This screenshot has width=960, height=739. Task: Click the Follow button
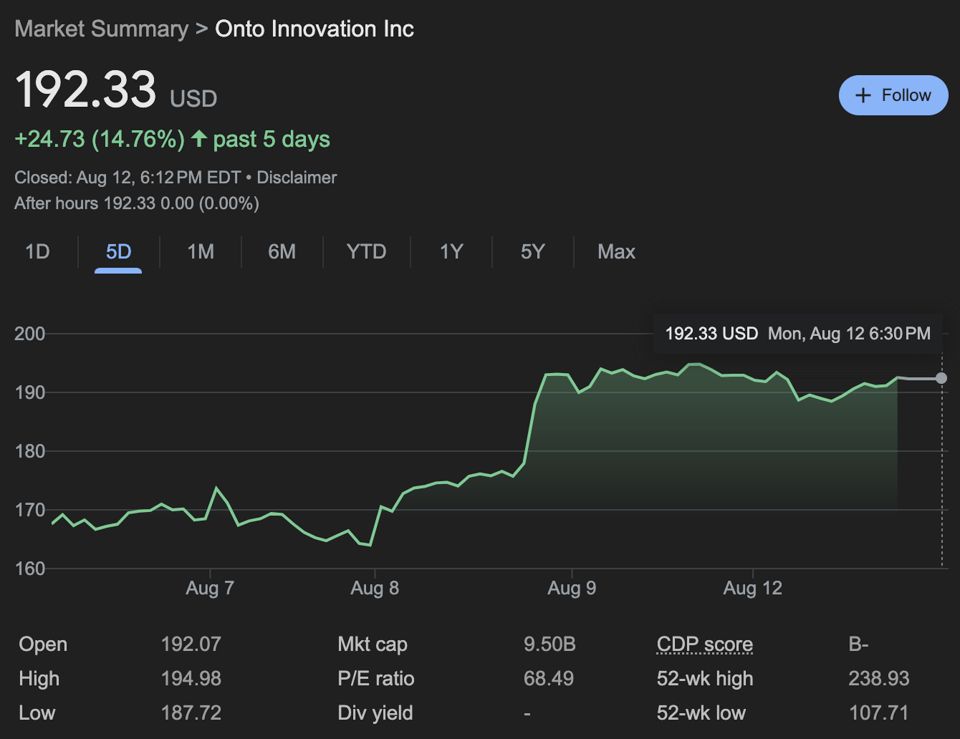[x=893, y=95]
